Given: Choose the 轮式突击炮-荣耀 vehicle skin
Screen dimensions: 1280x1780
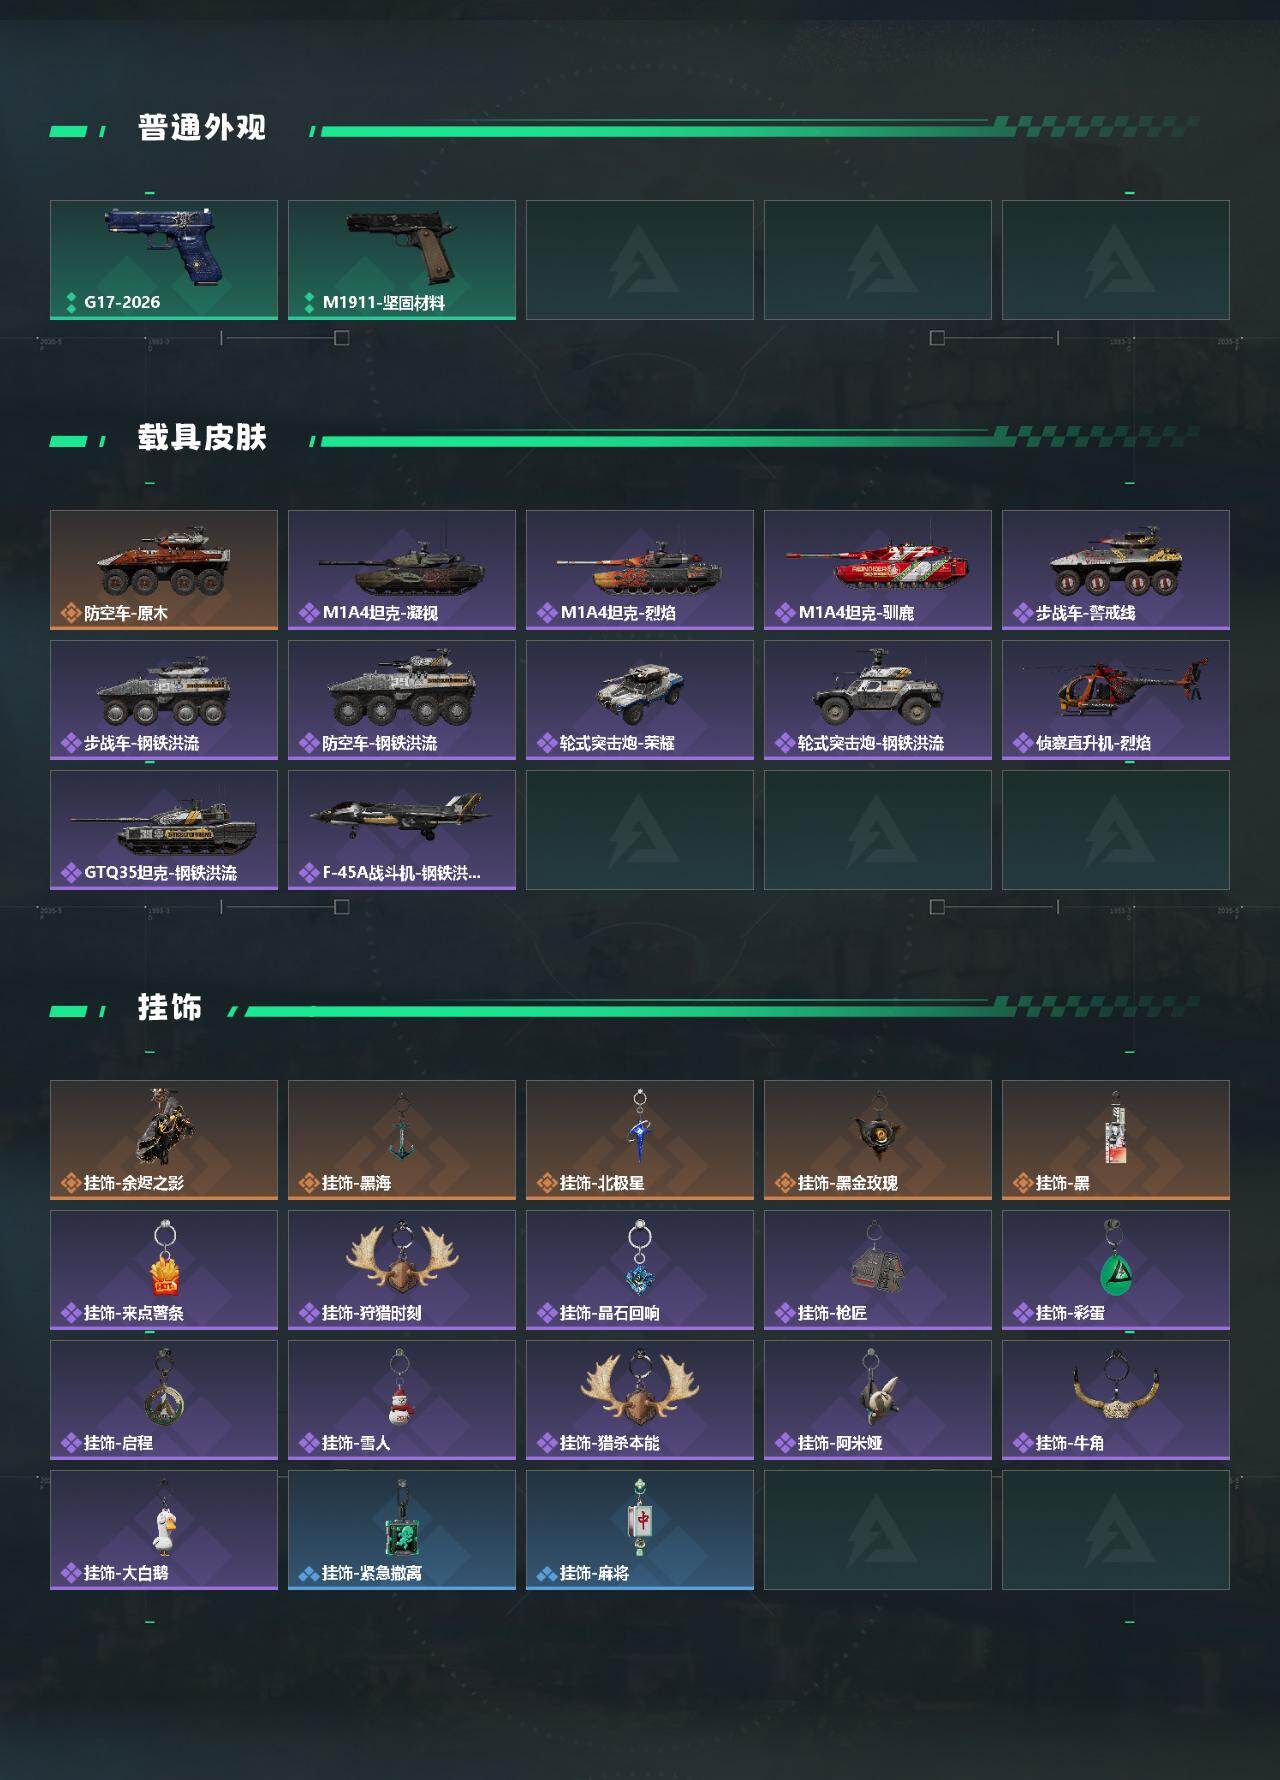Looking at the screenshot, I should (640, 700).
